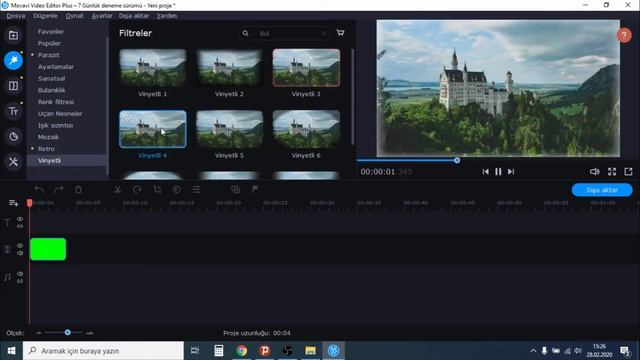
Task: Click the Transition wizard icon
Action: click(x=236, y=189)
